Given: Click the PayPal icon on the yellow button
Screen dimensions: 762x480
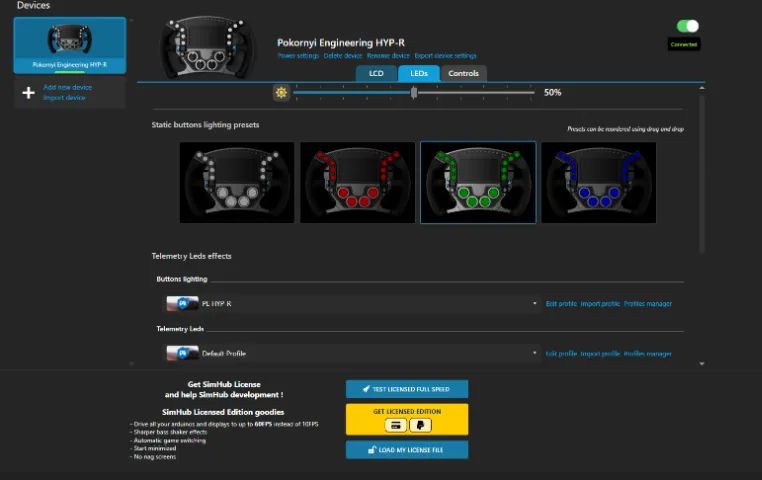Looking at the screenshot, I should coord(420,425).
